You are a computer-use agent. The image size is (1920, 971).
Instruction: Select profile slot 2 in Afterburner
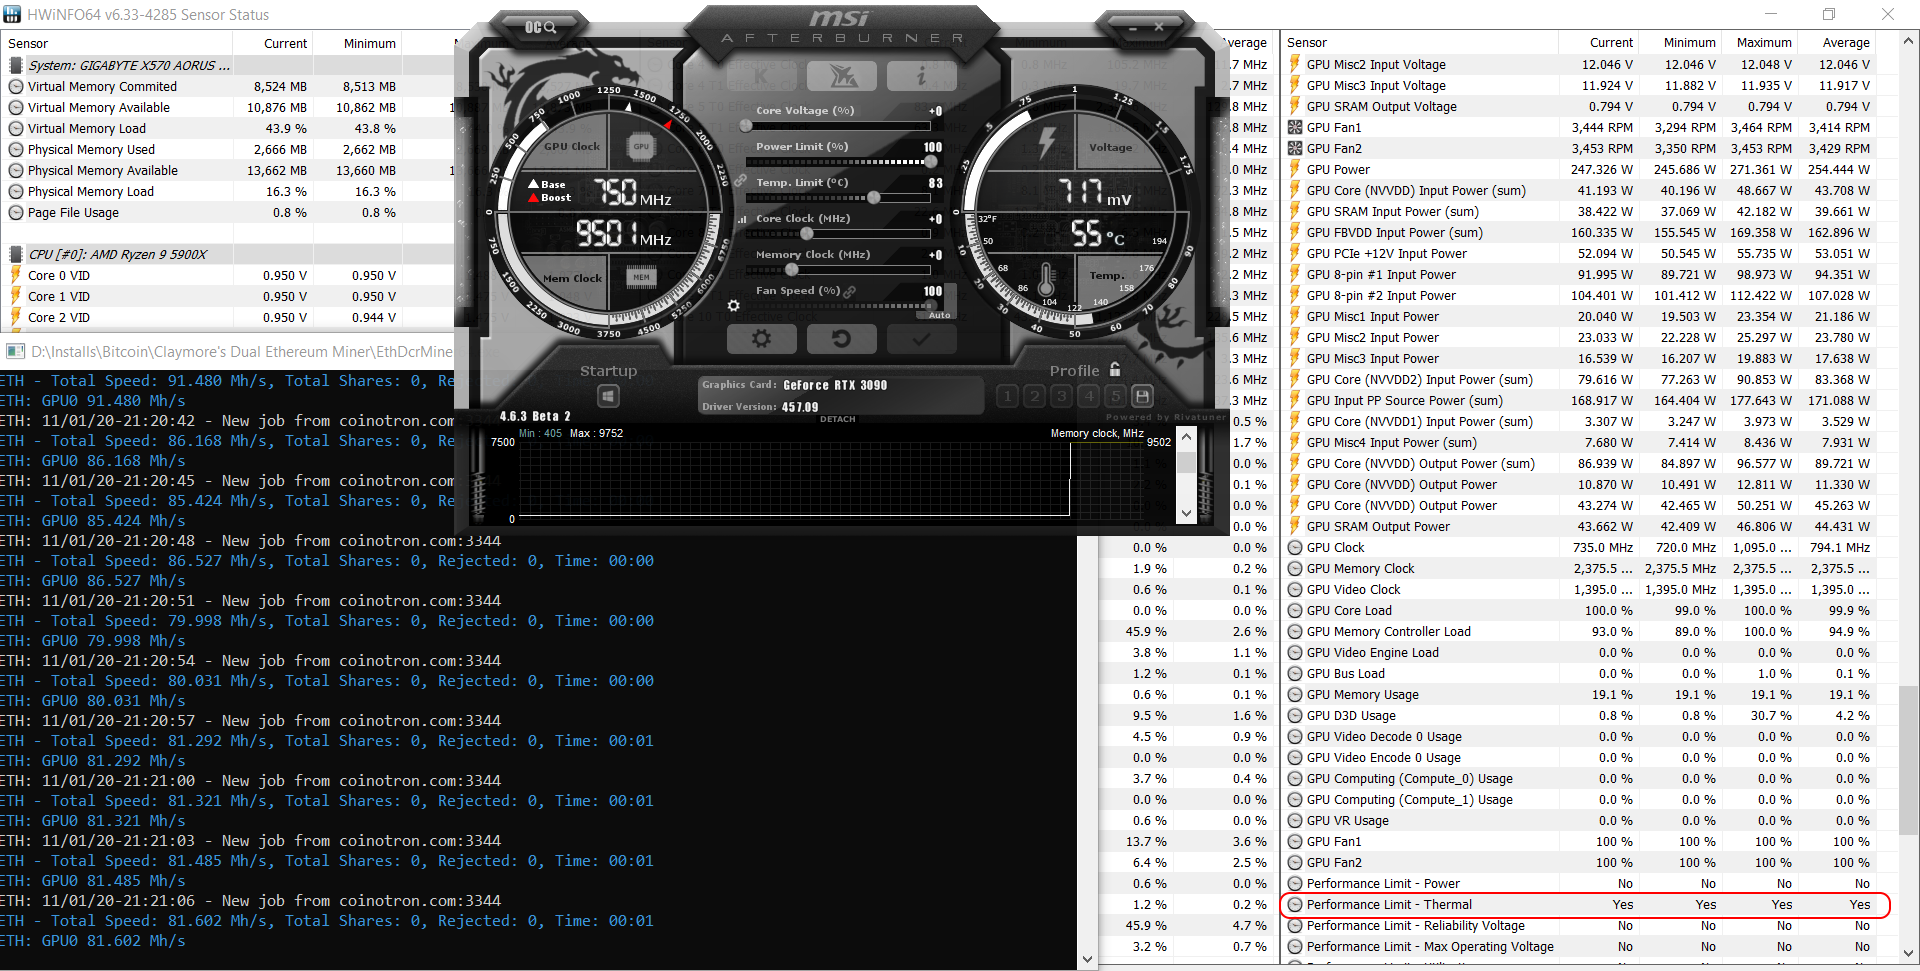[x=1034, y=396]
